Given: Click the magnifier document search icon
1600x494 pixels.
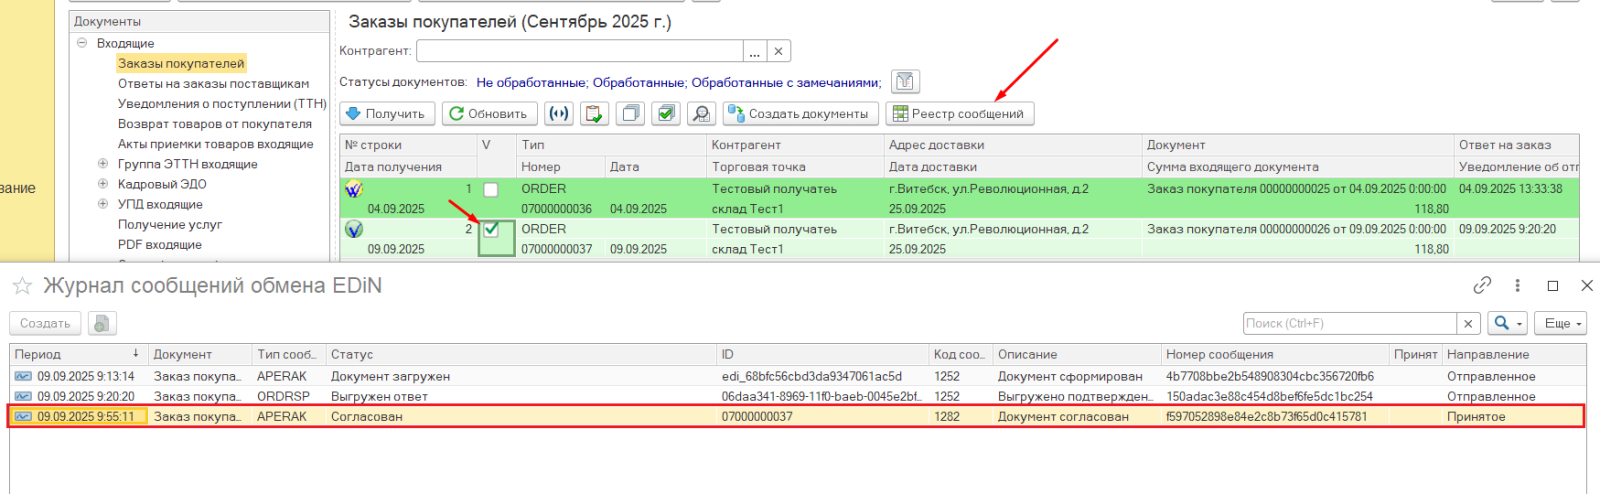Looking at the screenshot, I should [x=701, y=114].
